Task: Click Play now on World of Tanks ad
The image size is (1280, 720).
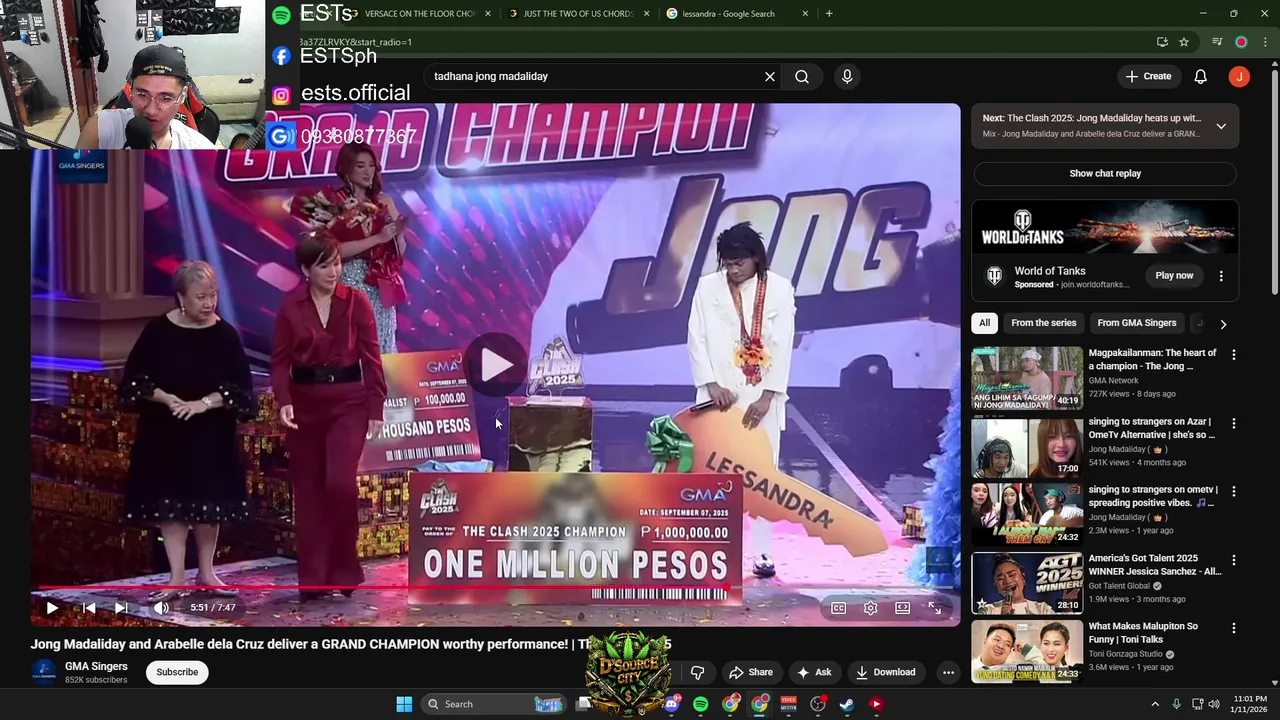Action: point(1174,275)
